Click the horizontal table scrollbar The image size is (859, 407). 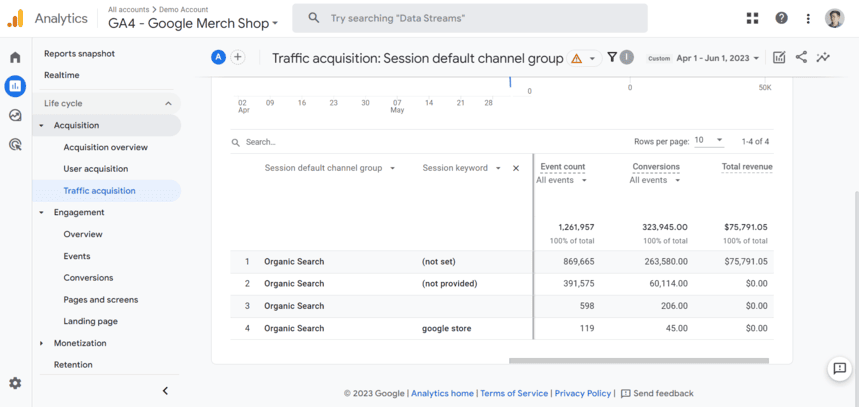click(638, 360)
